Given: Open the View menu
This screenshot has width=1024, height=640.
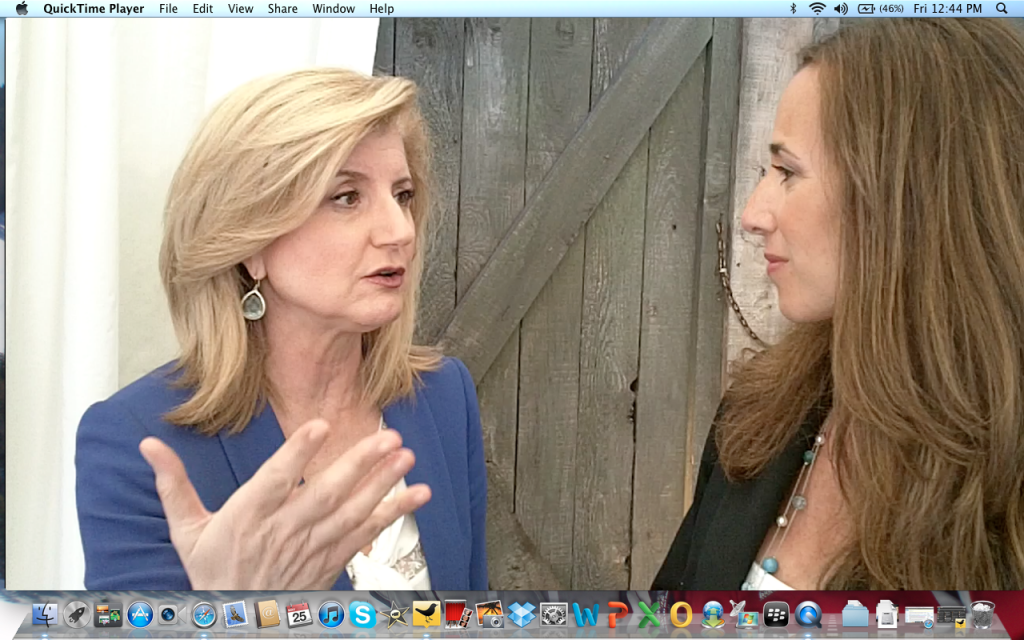Looking at the screenshot, I should coord(240,8).
